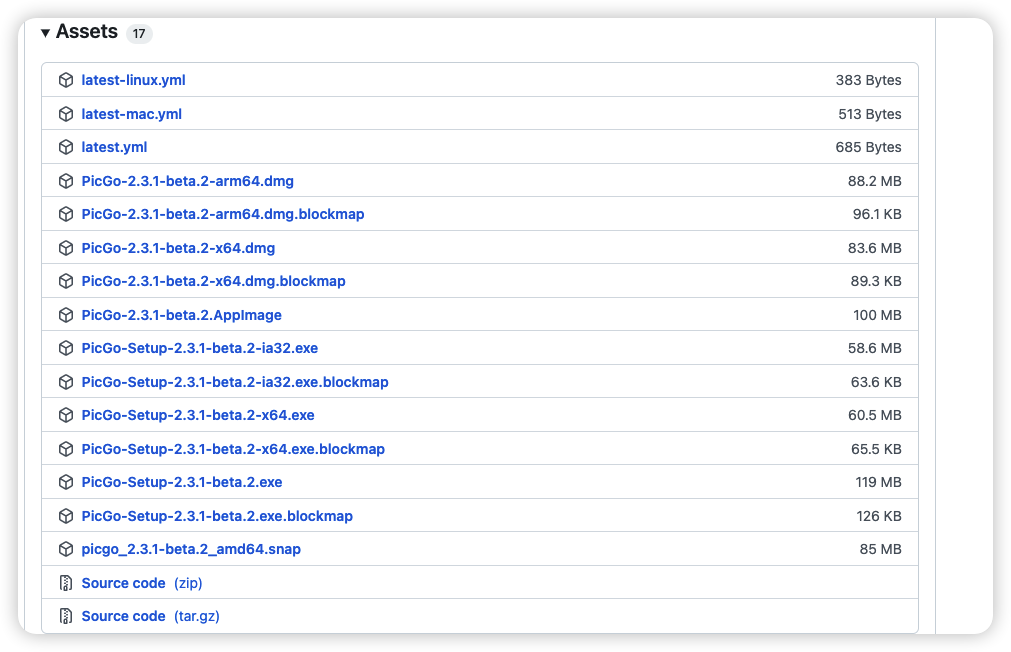Download PicGo-2.3.1-beta.2-x64.dmg
Viewport: 1011px width, 652px height.
178,248
